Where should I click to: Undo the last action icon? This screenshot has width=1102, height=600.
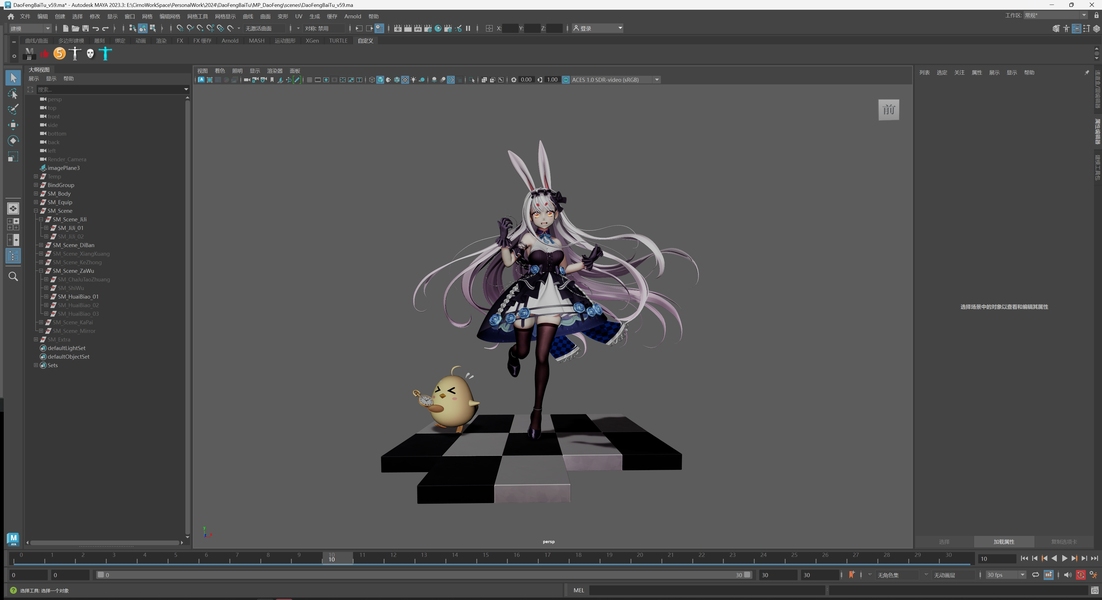[x=96, y=28]
